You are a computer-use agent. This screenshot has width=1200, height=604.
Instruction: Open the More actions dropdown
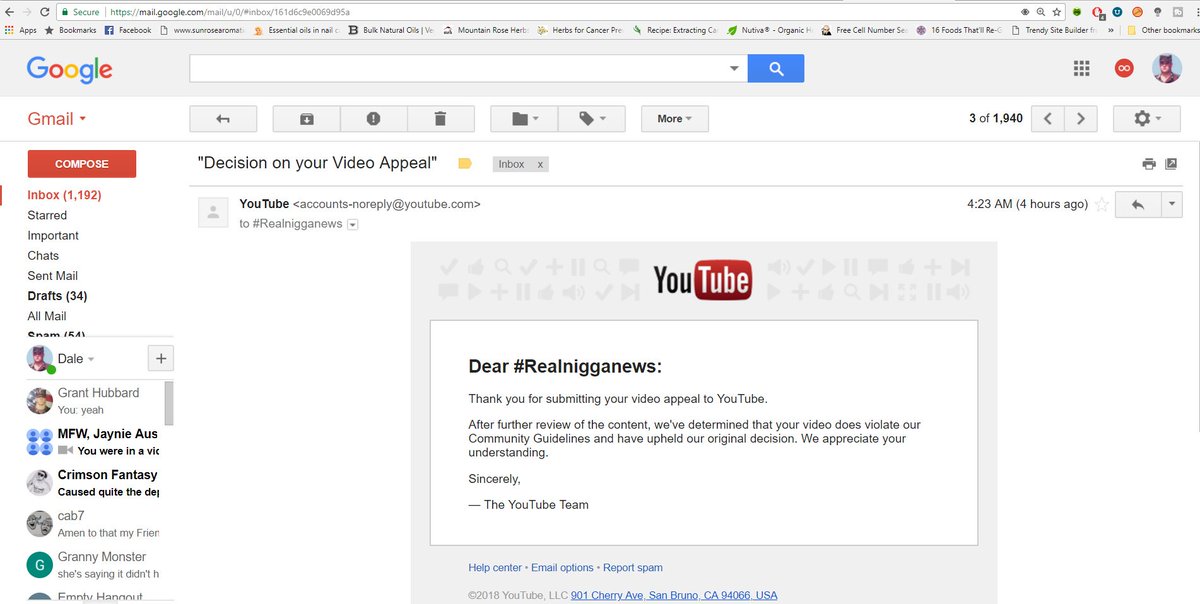pos(674,119)
